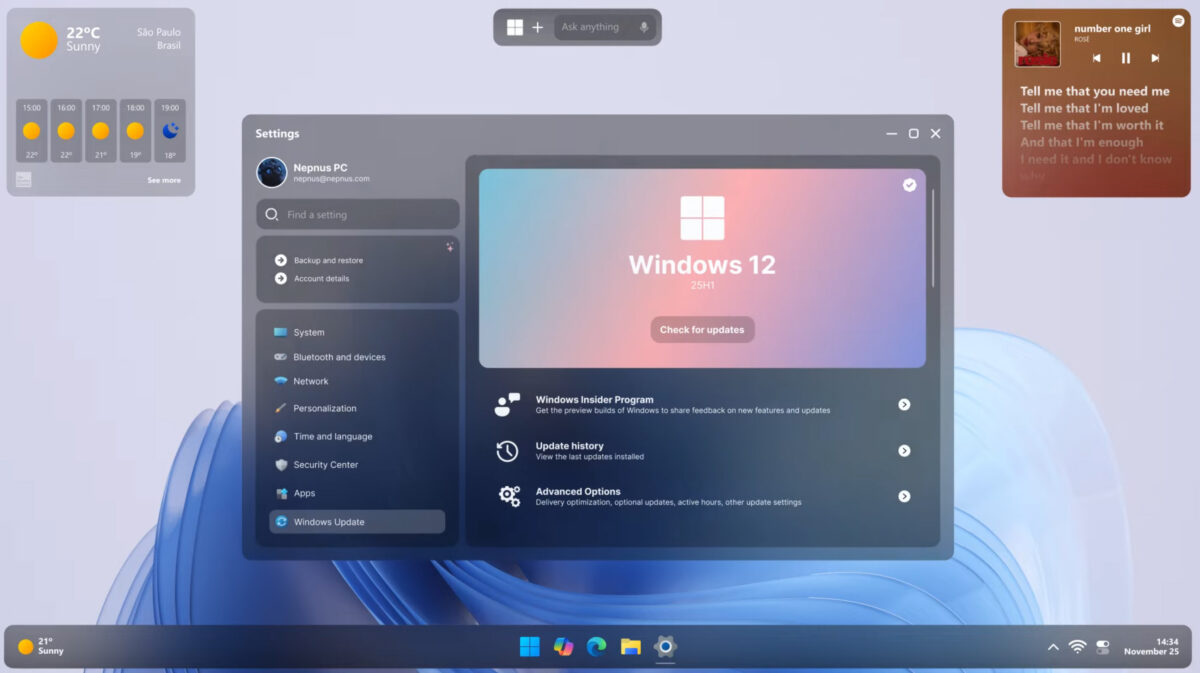Open See more in the weather widget
The width and height of the screenshot is (1200, 673).
click(163, 179)
